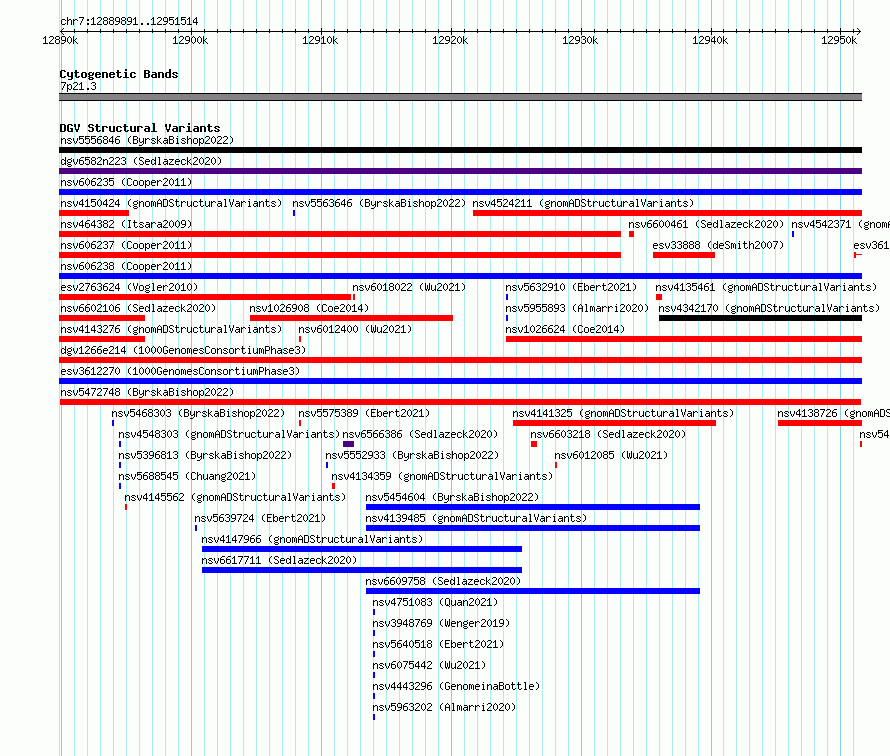Open nsv5396813 (ByrskaBishop2022) variant
Viewport: 890px width, 756px height.
pyautogui.click(x=205, y=455)
